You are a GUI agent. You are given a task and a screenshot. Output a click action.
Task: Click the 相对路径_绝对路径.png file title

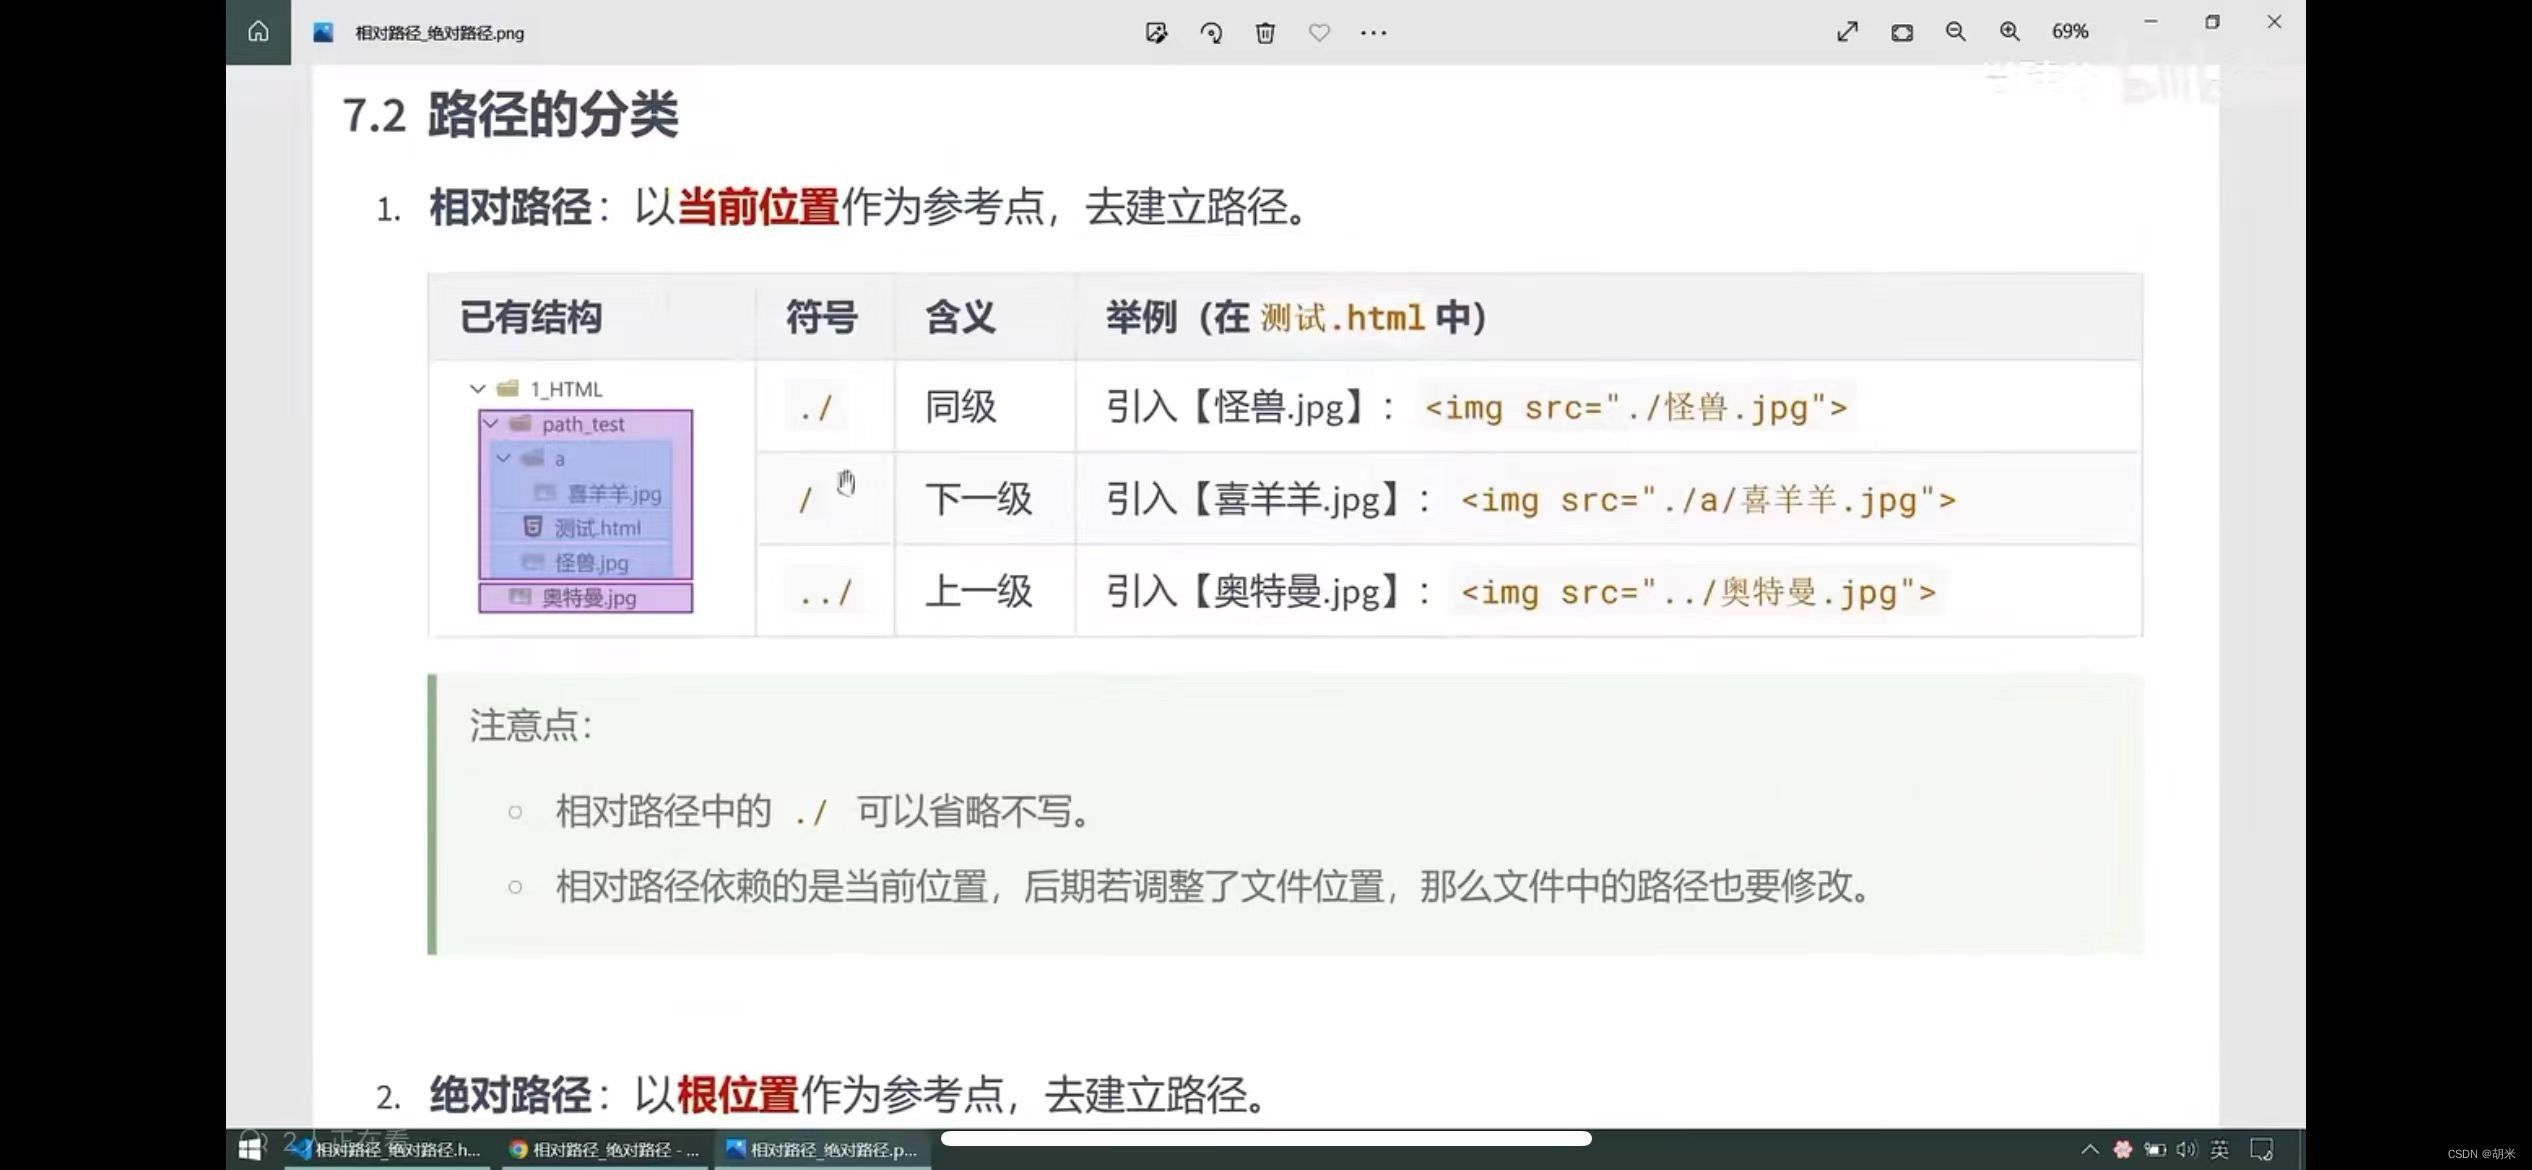pos(439,33)
